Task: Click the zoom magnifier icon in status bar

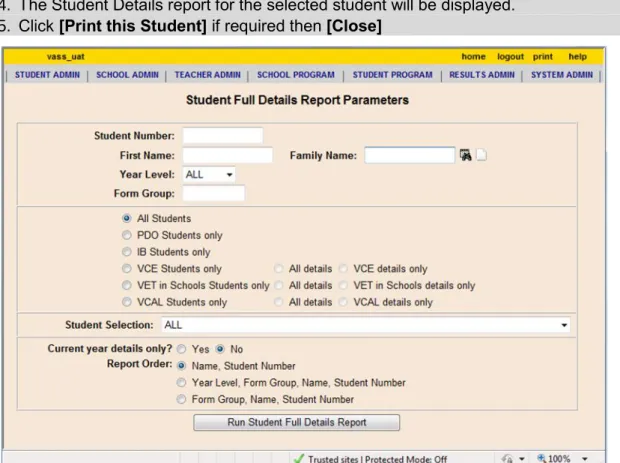Action: click(541, 458)
